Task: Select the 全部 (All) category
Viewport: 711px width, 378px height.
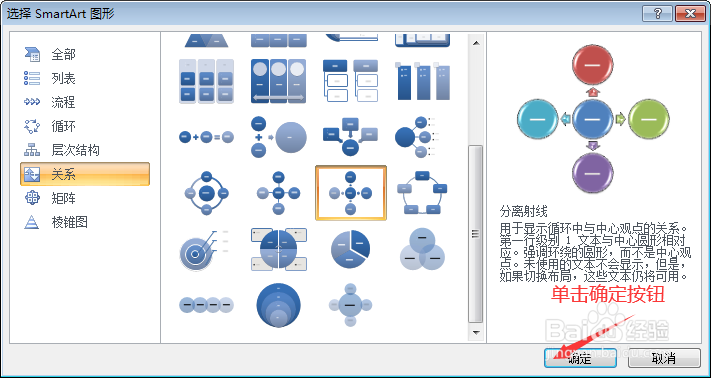Action: click(85, 54)
